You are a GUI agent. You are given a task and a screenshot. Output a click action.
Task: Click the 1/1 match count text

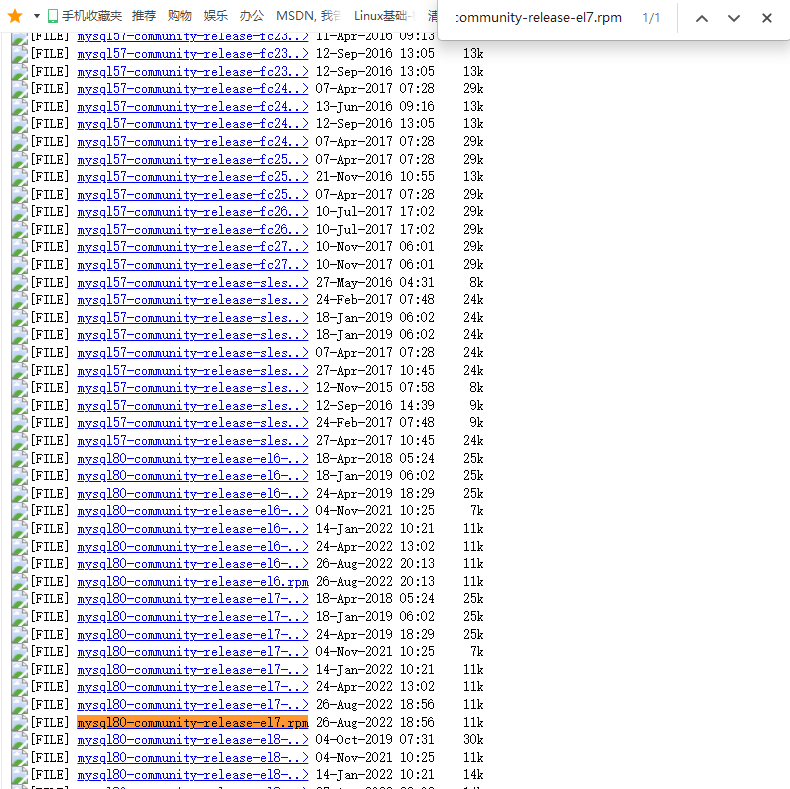pos(651,18)
